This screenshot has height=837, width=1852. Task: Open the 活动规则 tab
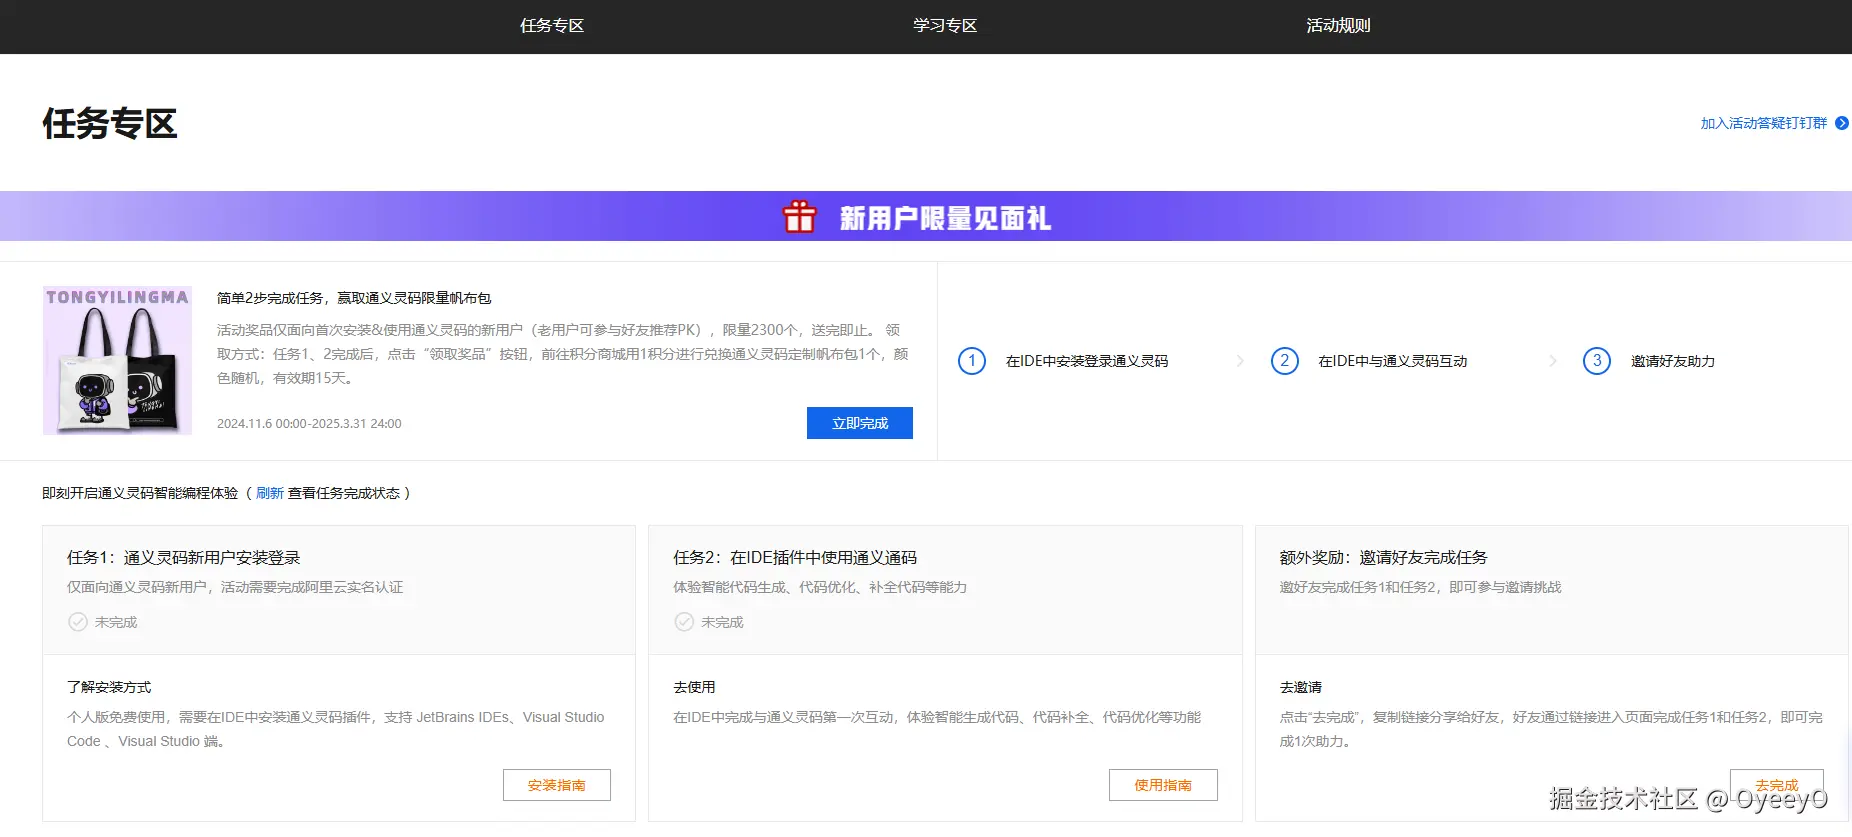coord(1337,26)
